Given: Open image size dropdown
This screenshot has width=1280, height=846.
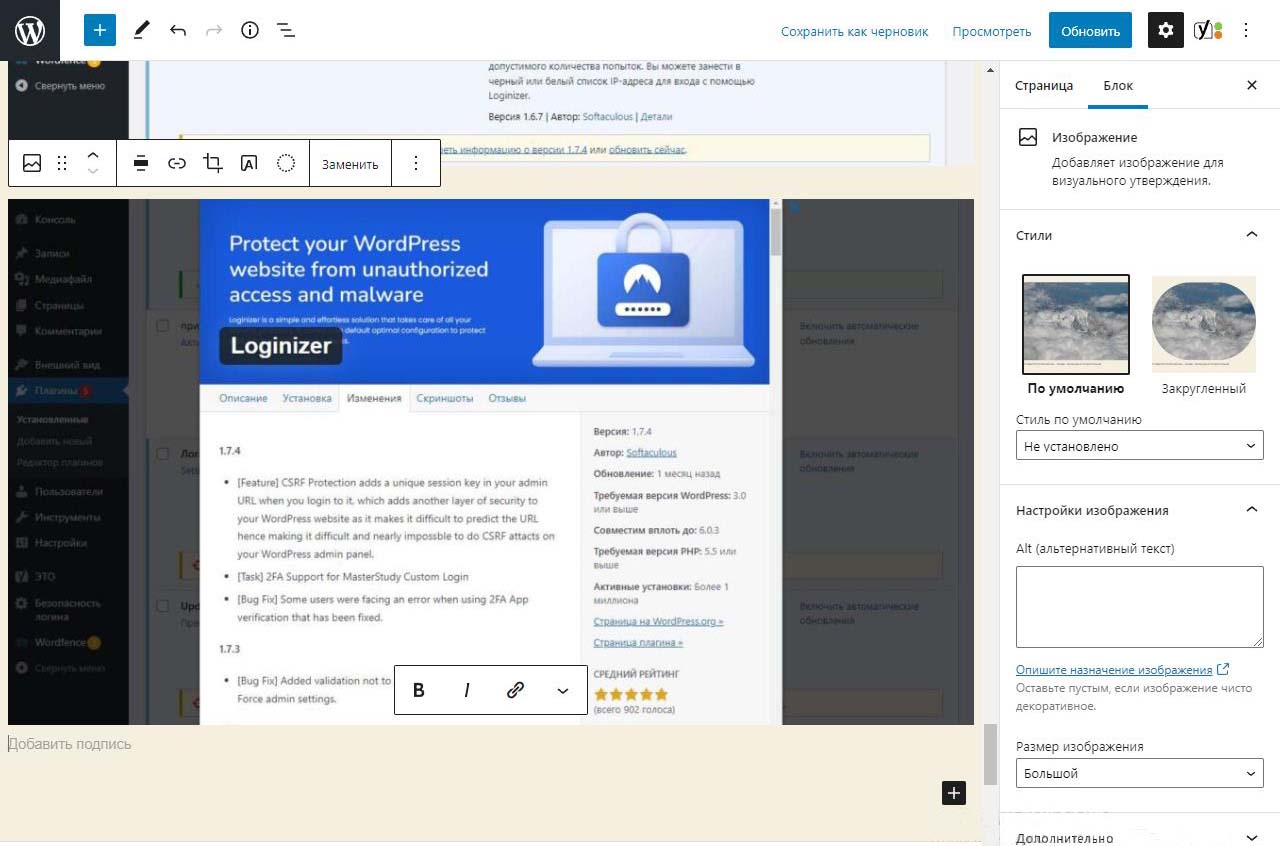Looking at the screenshot, I should [x=1139, y=773].
